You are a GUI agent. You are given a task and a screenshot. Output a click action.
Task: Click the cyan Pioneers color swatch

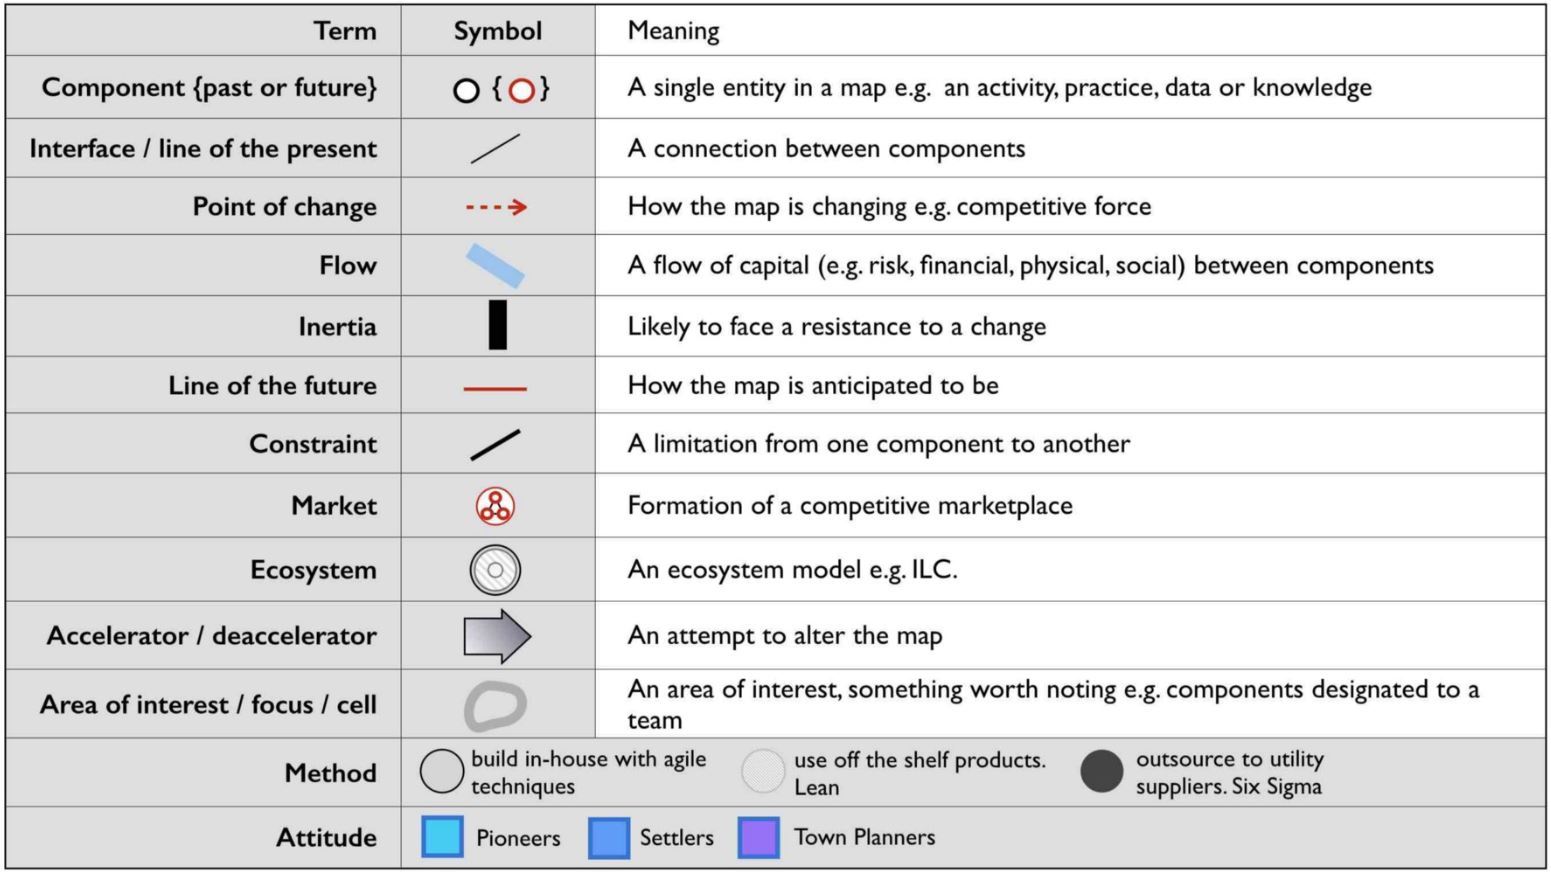tap(442, 838)
